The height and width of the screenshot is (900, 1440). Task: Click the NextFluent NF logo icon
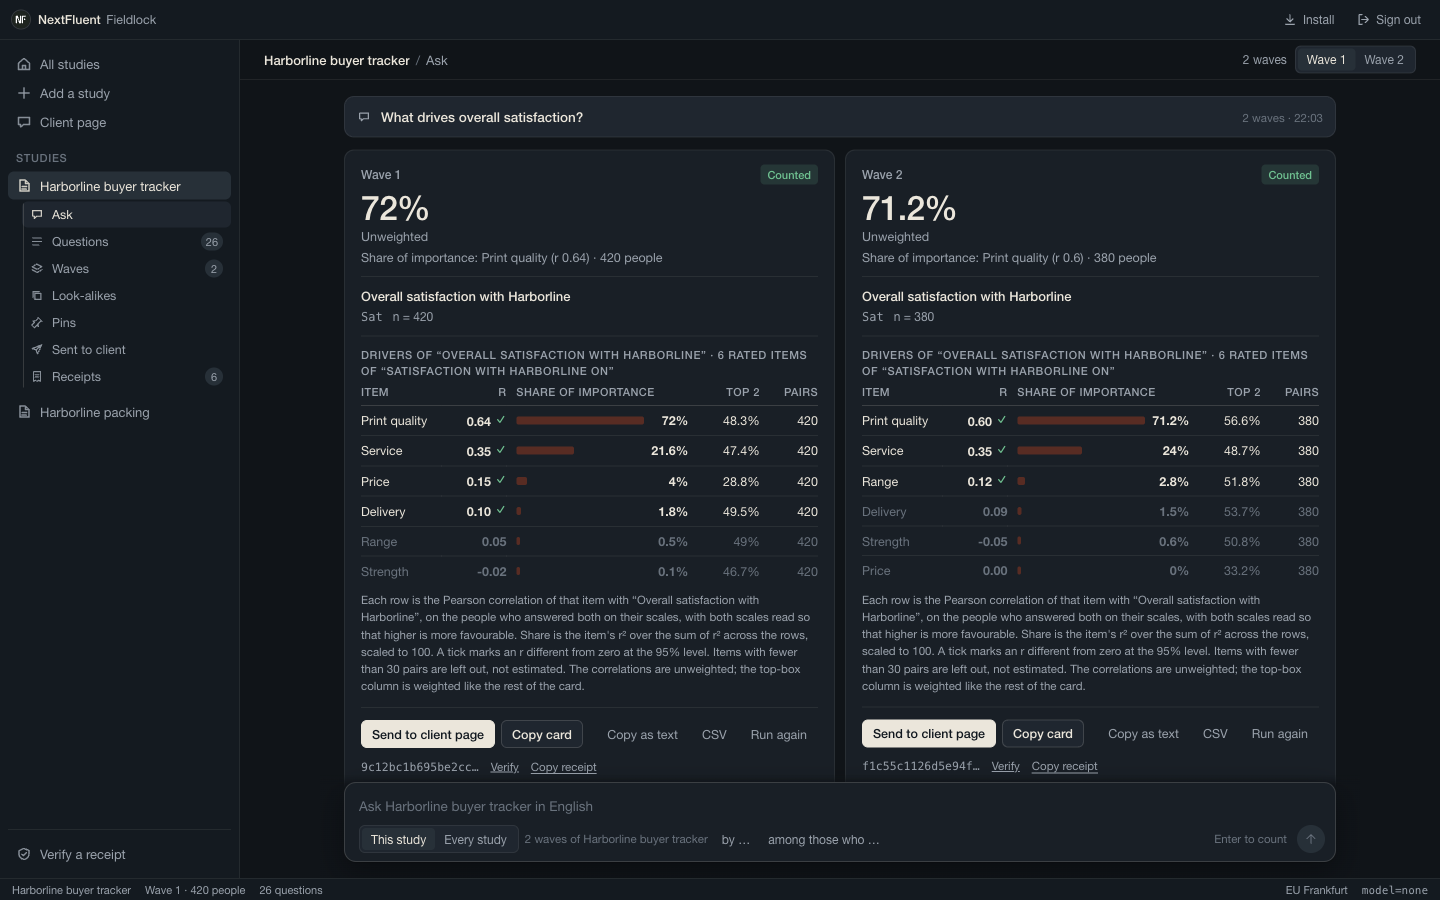(x=20, y=20)
